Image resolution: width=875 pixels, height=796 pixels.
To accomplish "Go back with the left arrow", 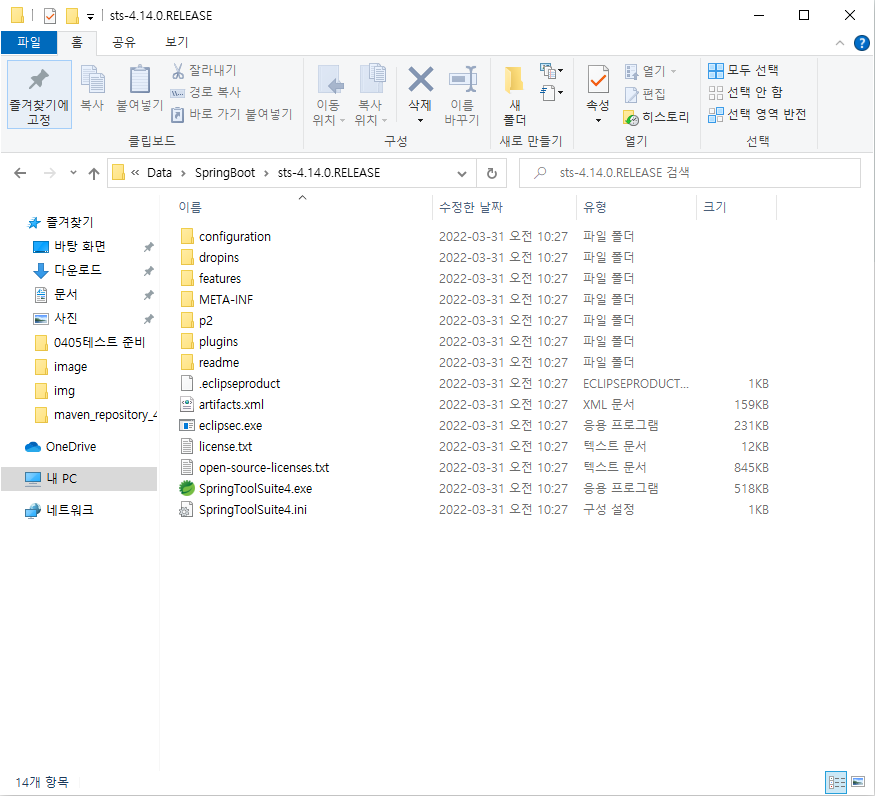I will coord(20,173).
